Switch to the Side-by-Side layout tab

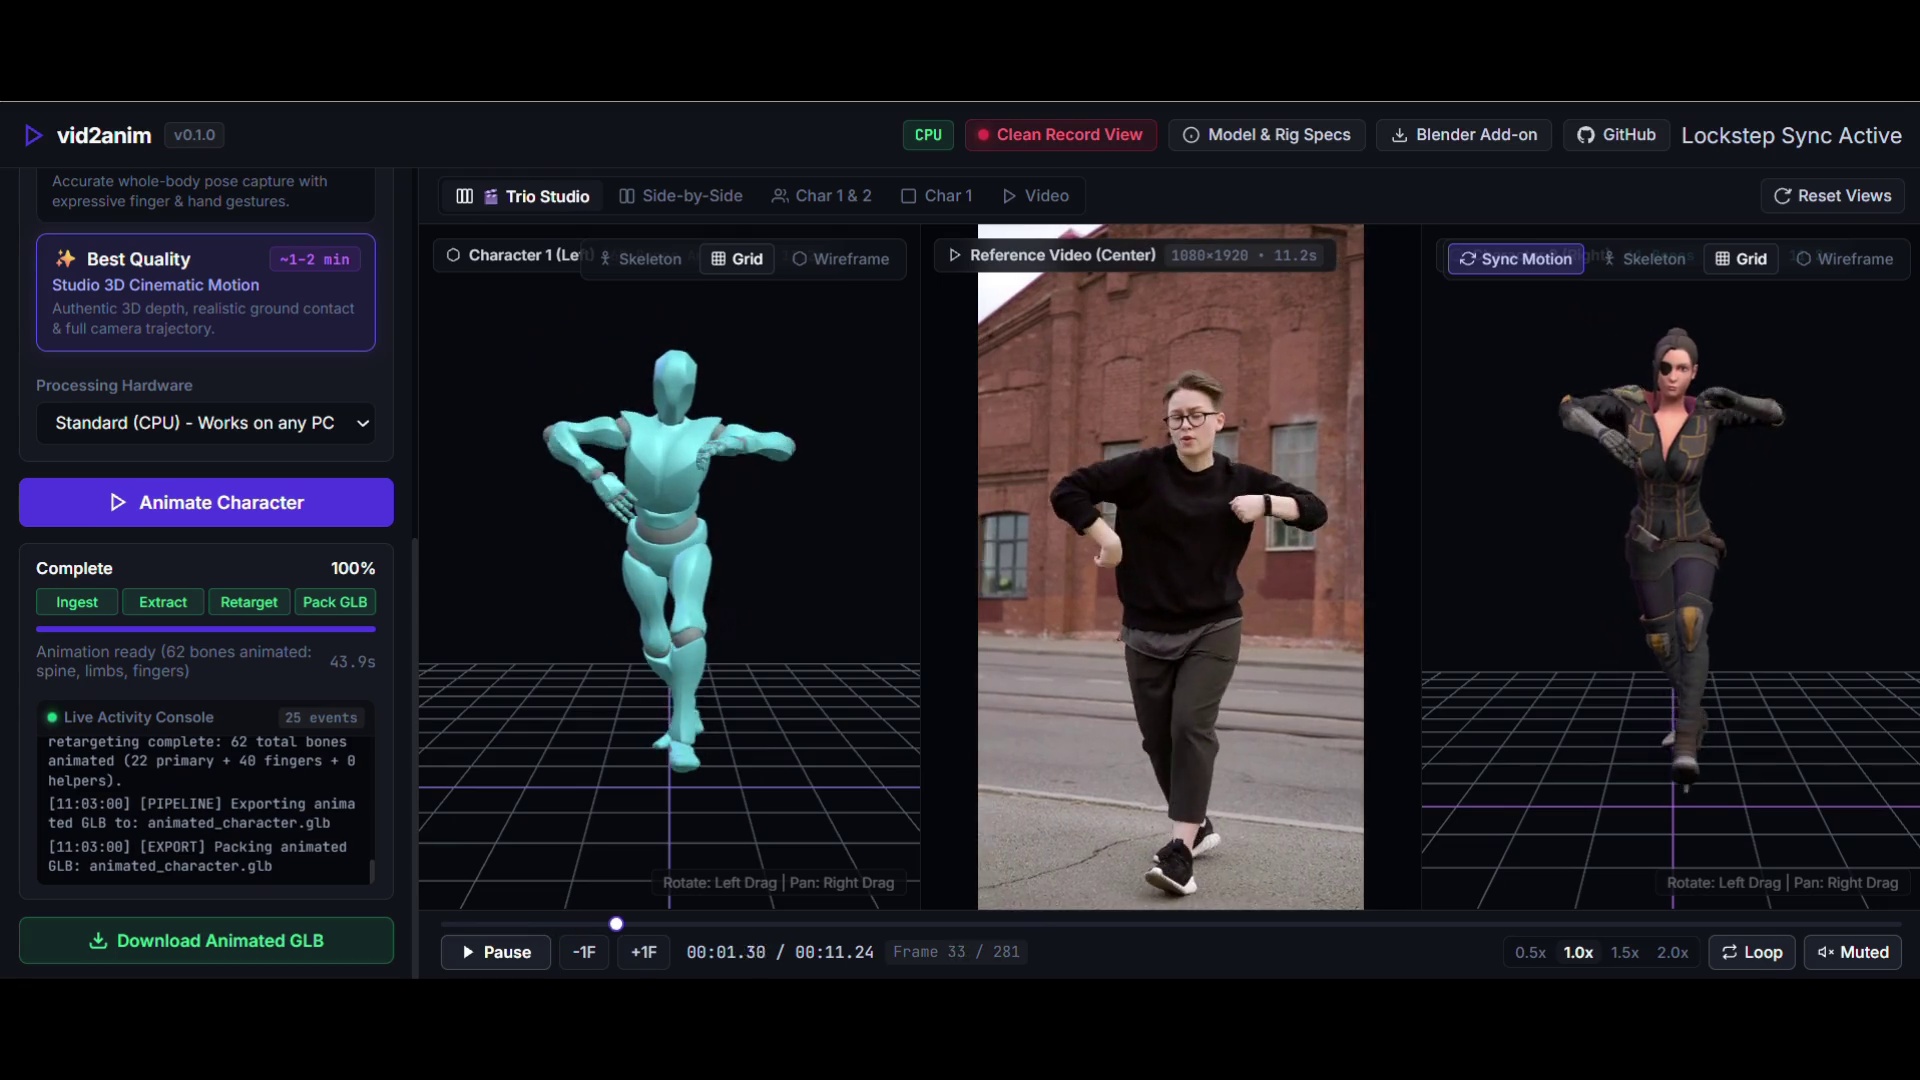coord(681,196)
